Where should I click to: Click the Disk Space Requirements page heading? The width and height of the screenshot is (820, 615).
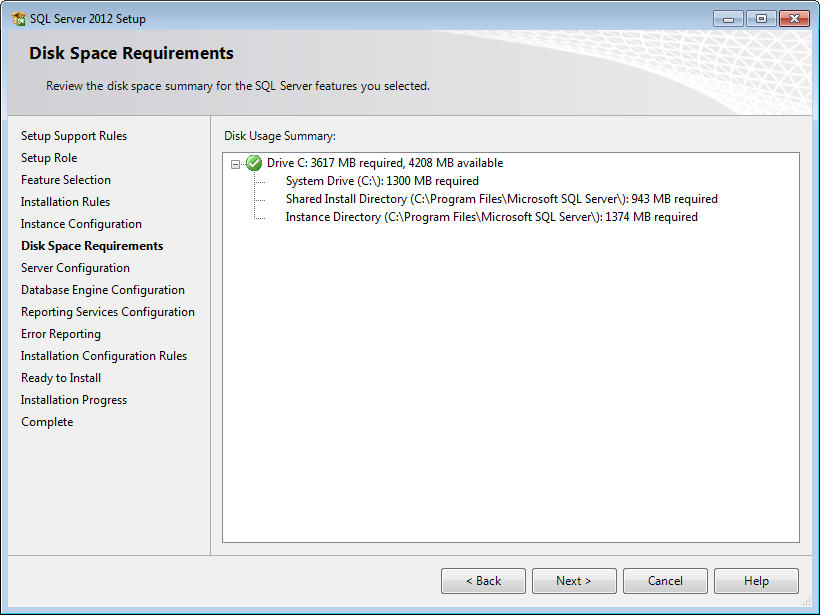131,53
